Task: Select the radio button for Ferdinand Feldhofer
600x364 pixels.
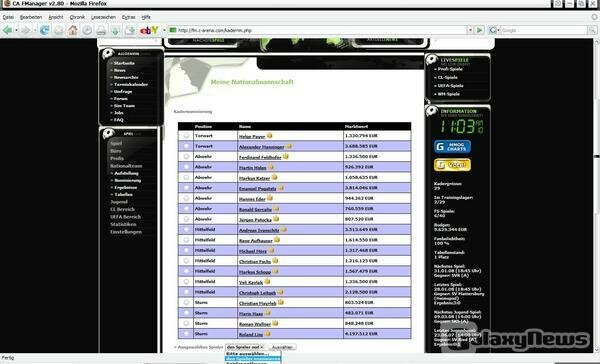Action: click(x=186, y=157)
